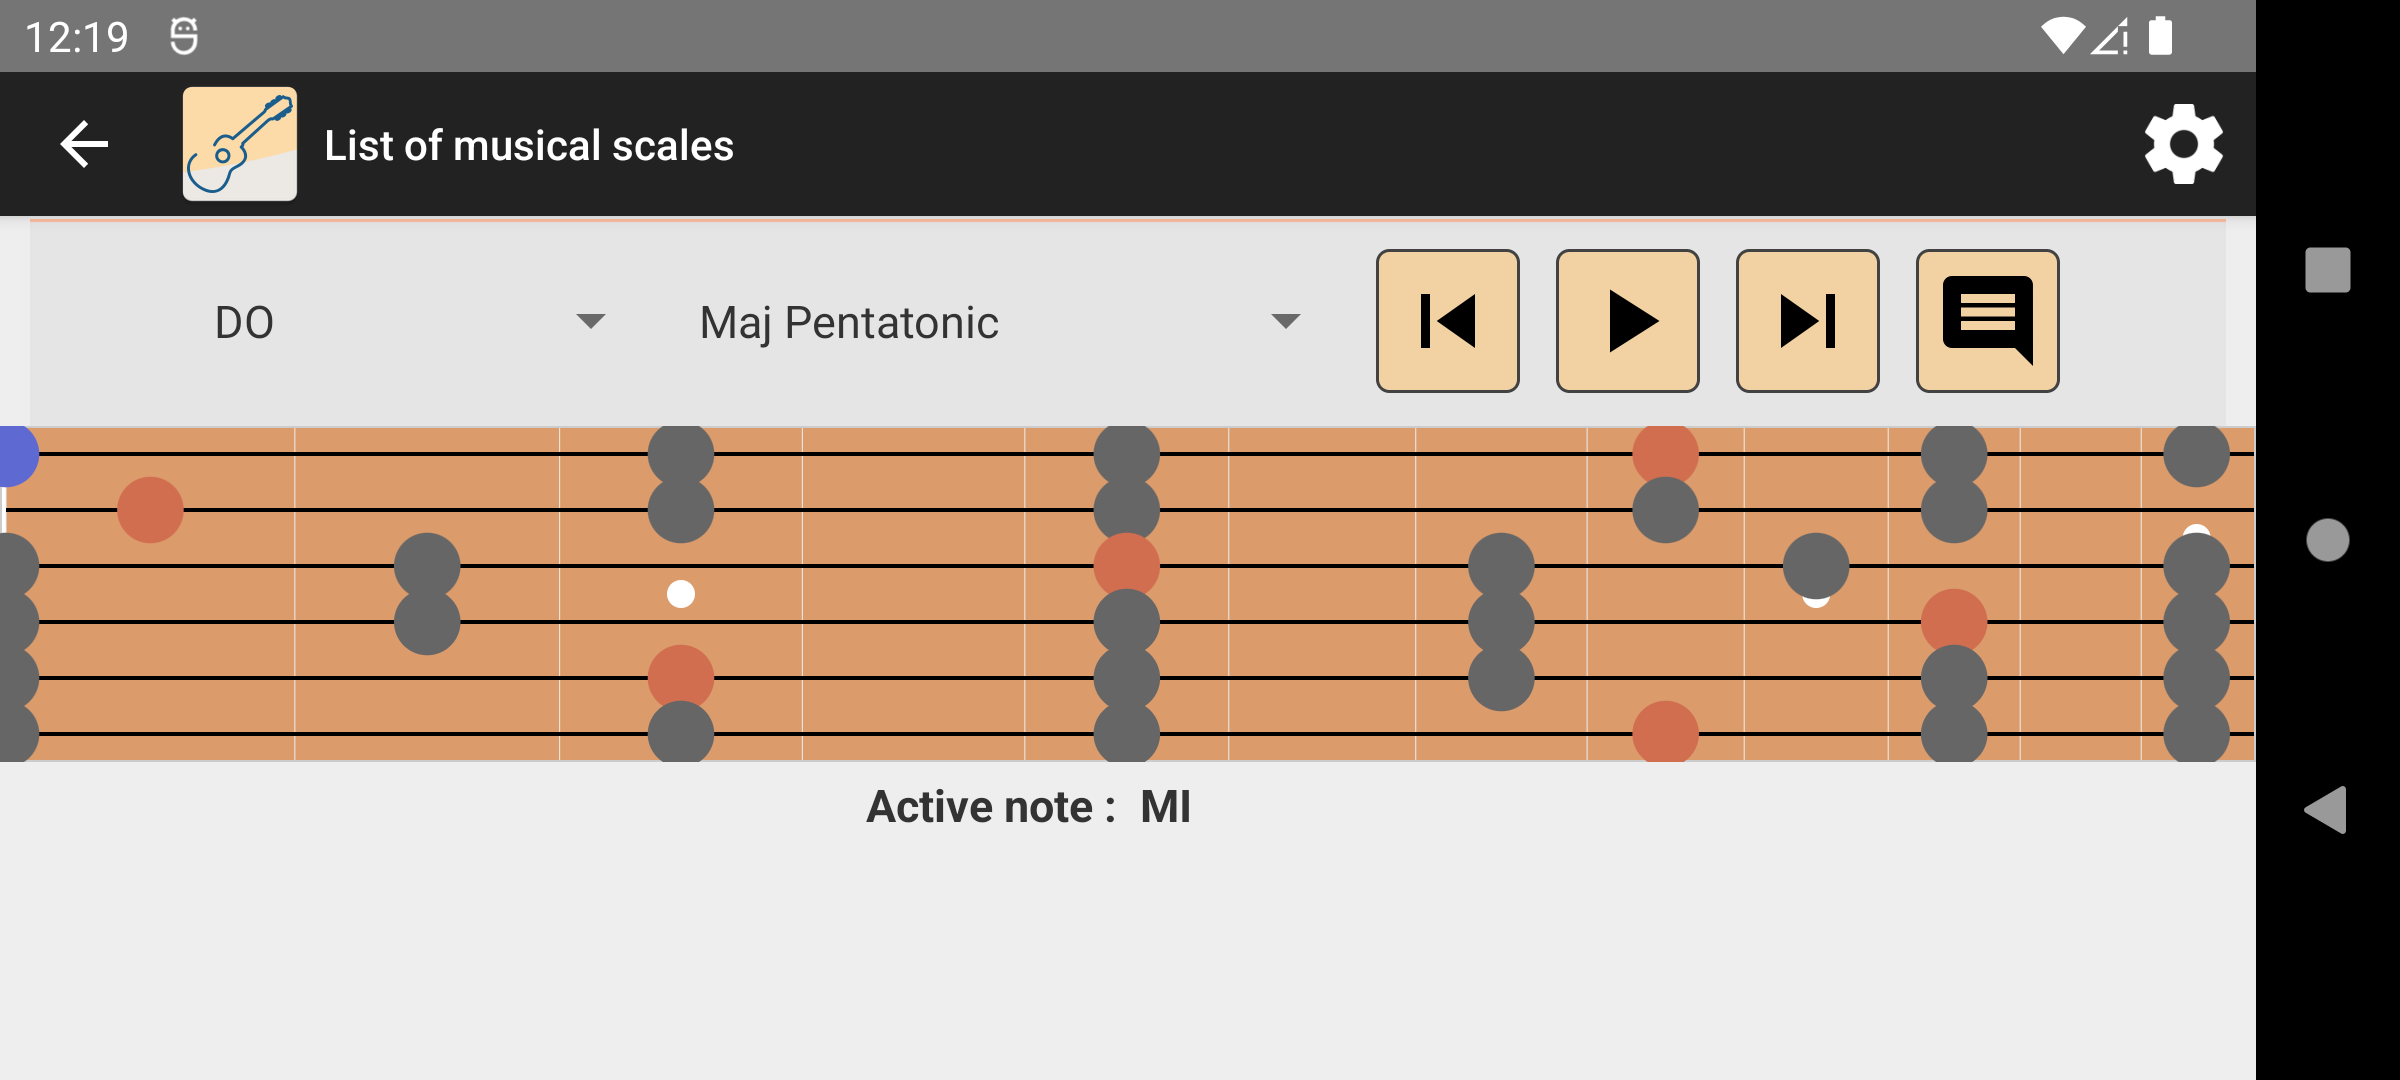
Task: Expand the scale selector chevron arrow
Action: 1288,320
